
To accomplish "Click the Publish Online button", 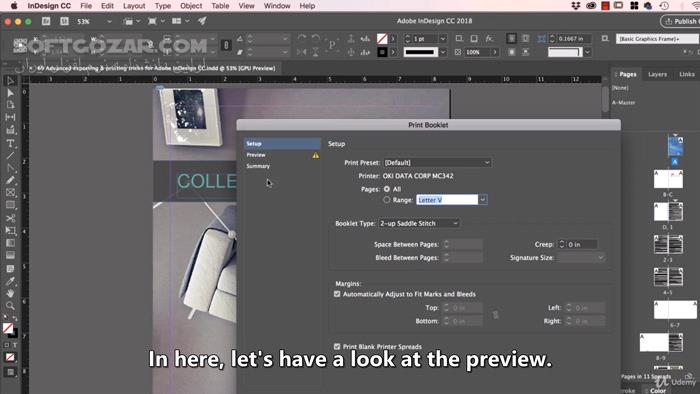I will 680,21.
